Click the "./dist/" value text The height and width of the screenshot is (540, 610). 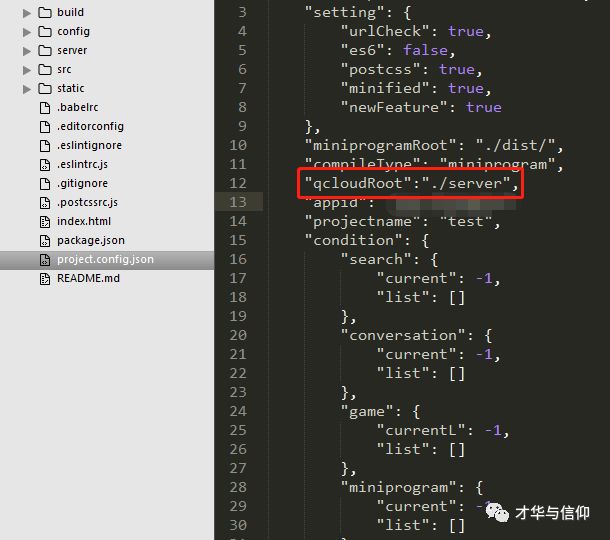tap(516, 145)
